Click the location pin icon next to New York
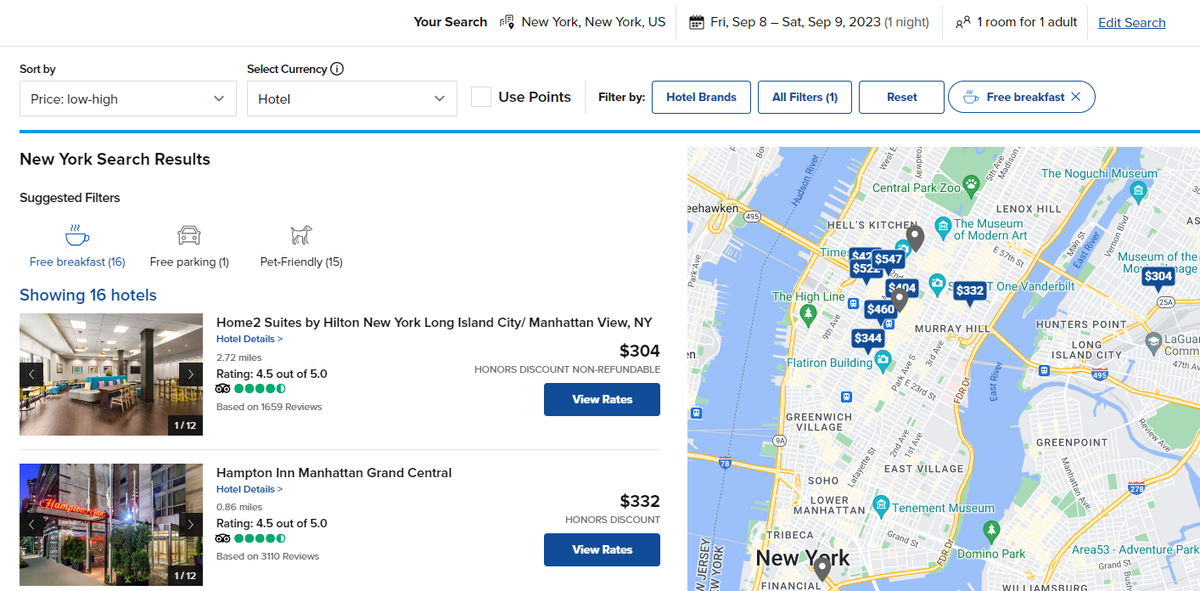 (506, 21)
